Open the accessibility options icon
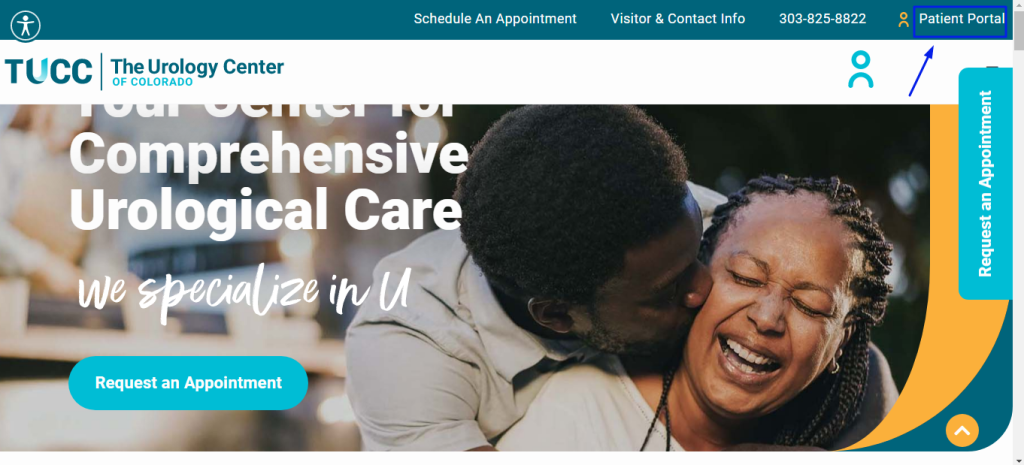 pyautogui.click(x=26, y=25)
